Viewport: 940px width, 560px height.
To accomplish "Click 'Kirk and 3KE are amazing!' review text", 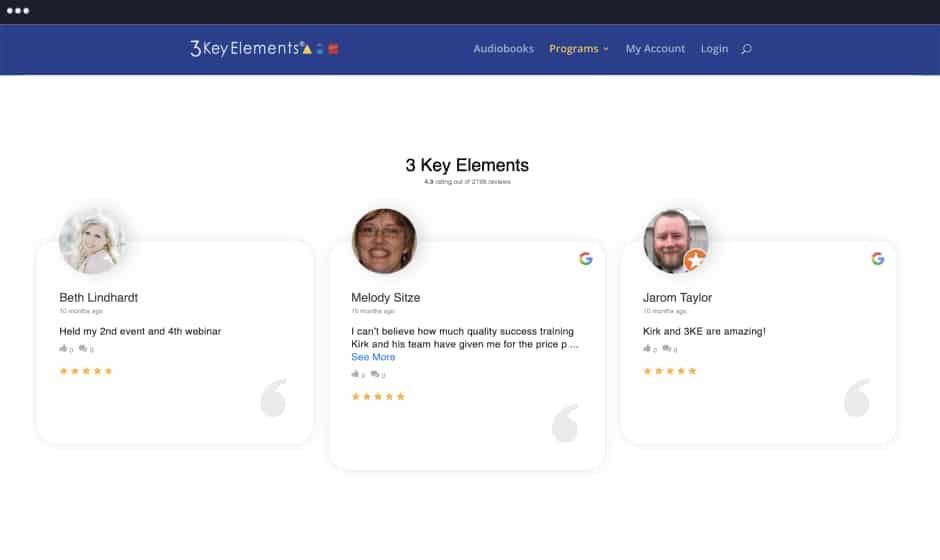I will pos(704,331).
